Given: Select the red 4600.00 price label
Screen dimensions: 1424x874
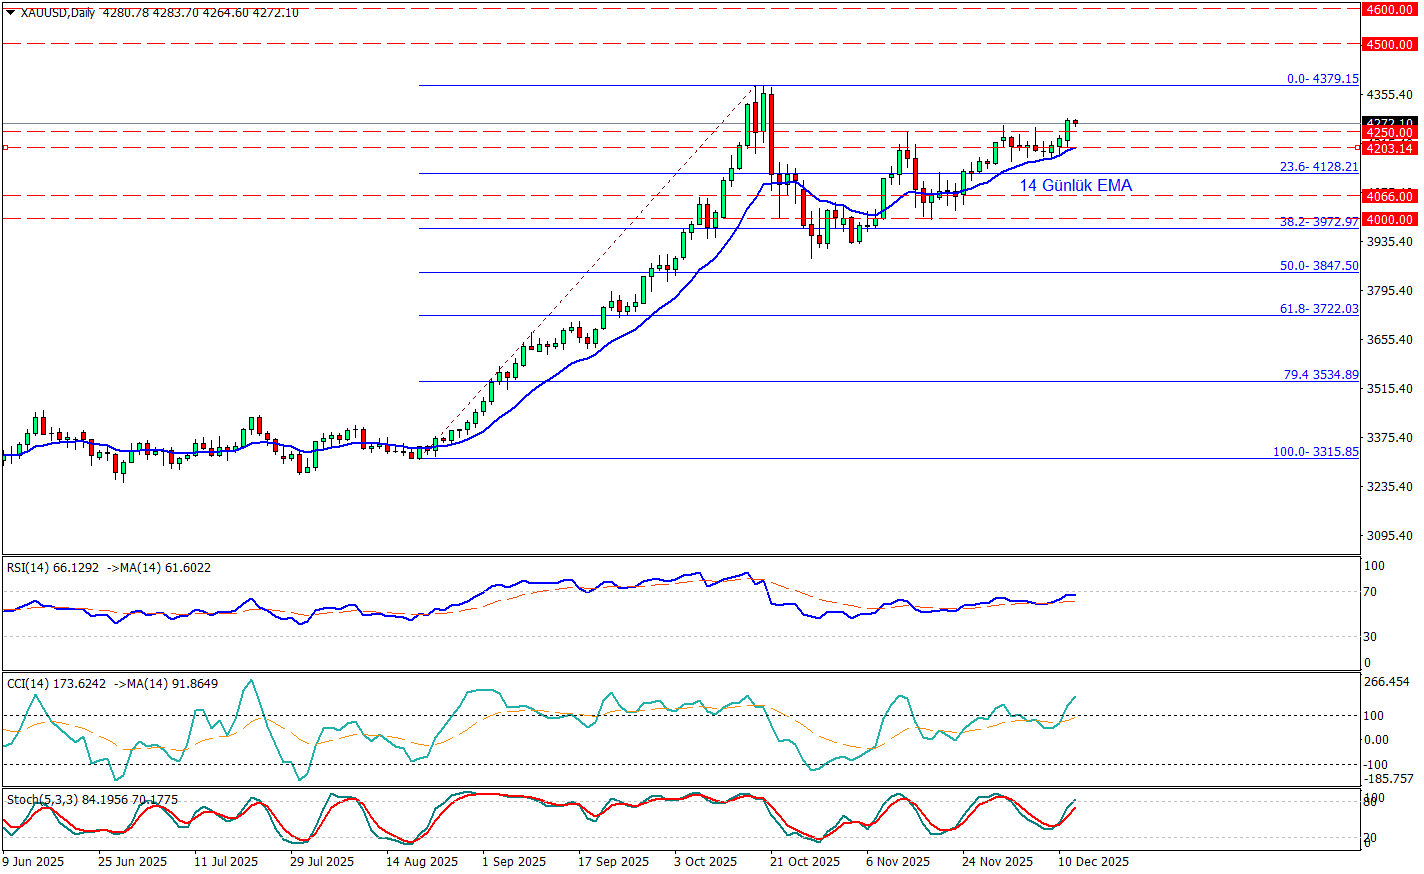Looking at the screenshot, I should click(x=1389, y=9).
